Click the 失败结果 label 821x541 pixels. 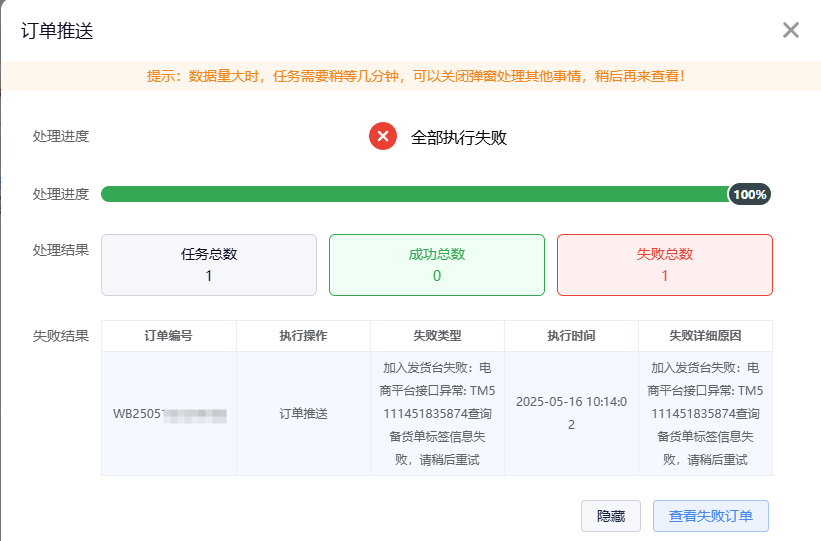pyautogui.click(x=61, y=336)
